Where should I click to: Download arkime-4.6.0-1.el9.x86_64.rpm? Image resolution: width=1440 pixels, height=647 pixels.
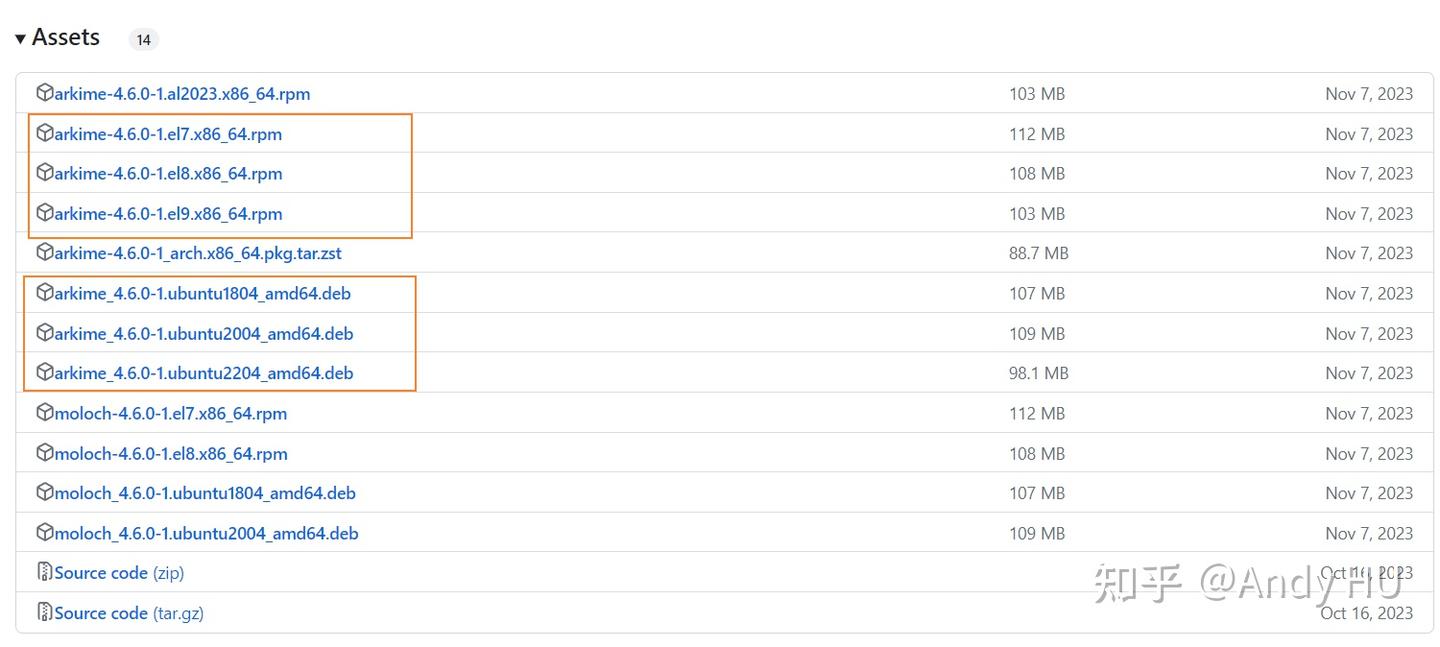point(168,214)
